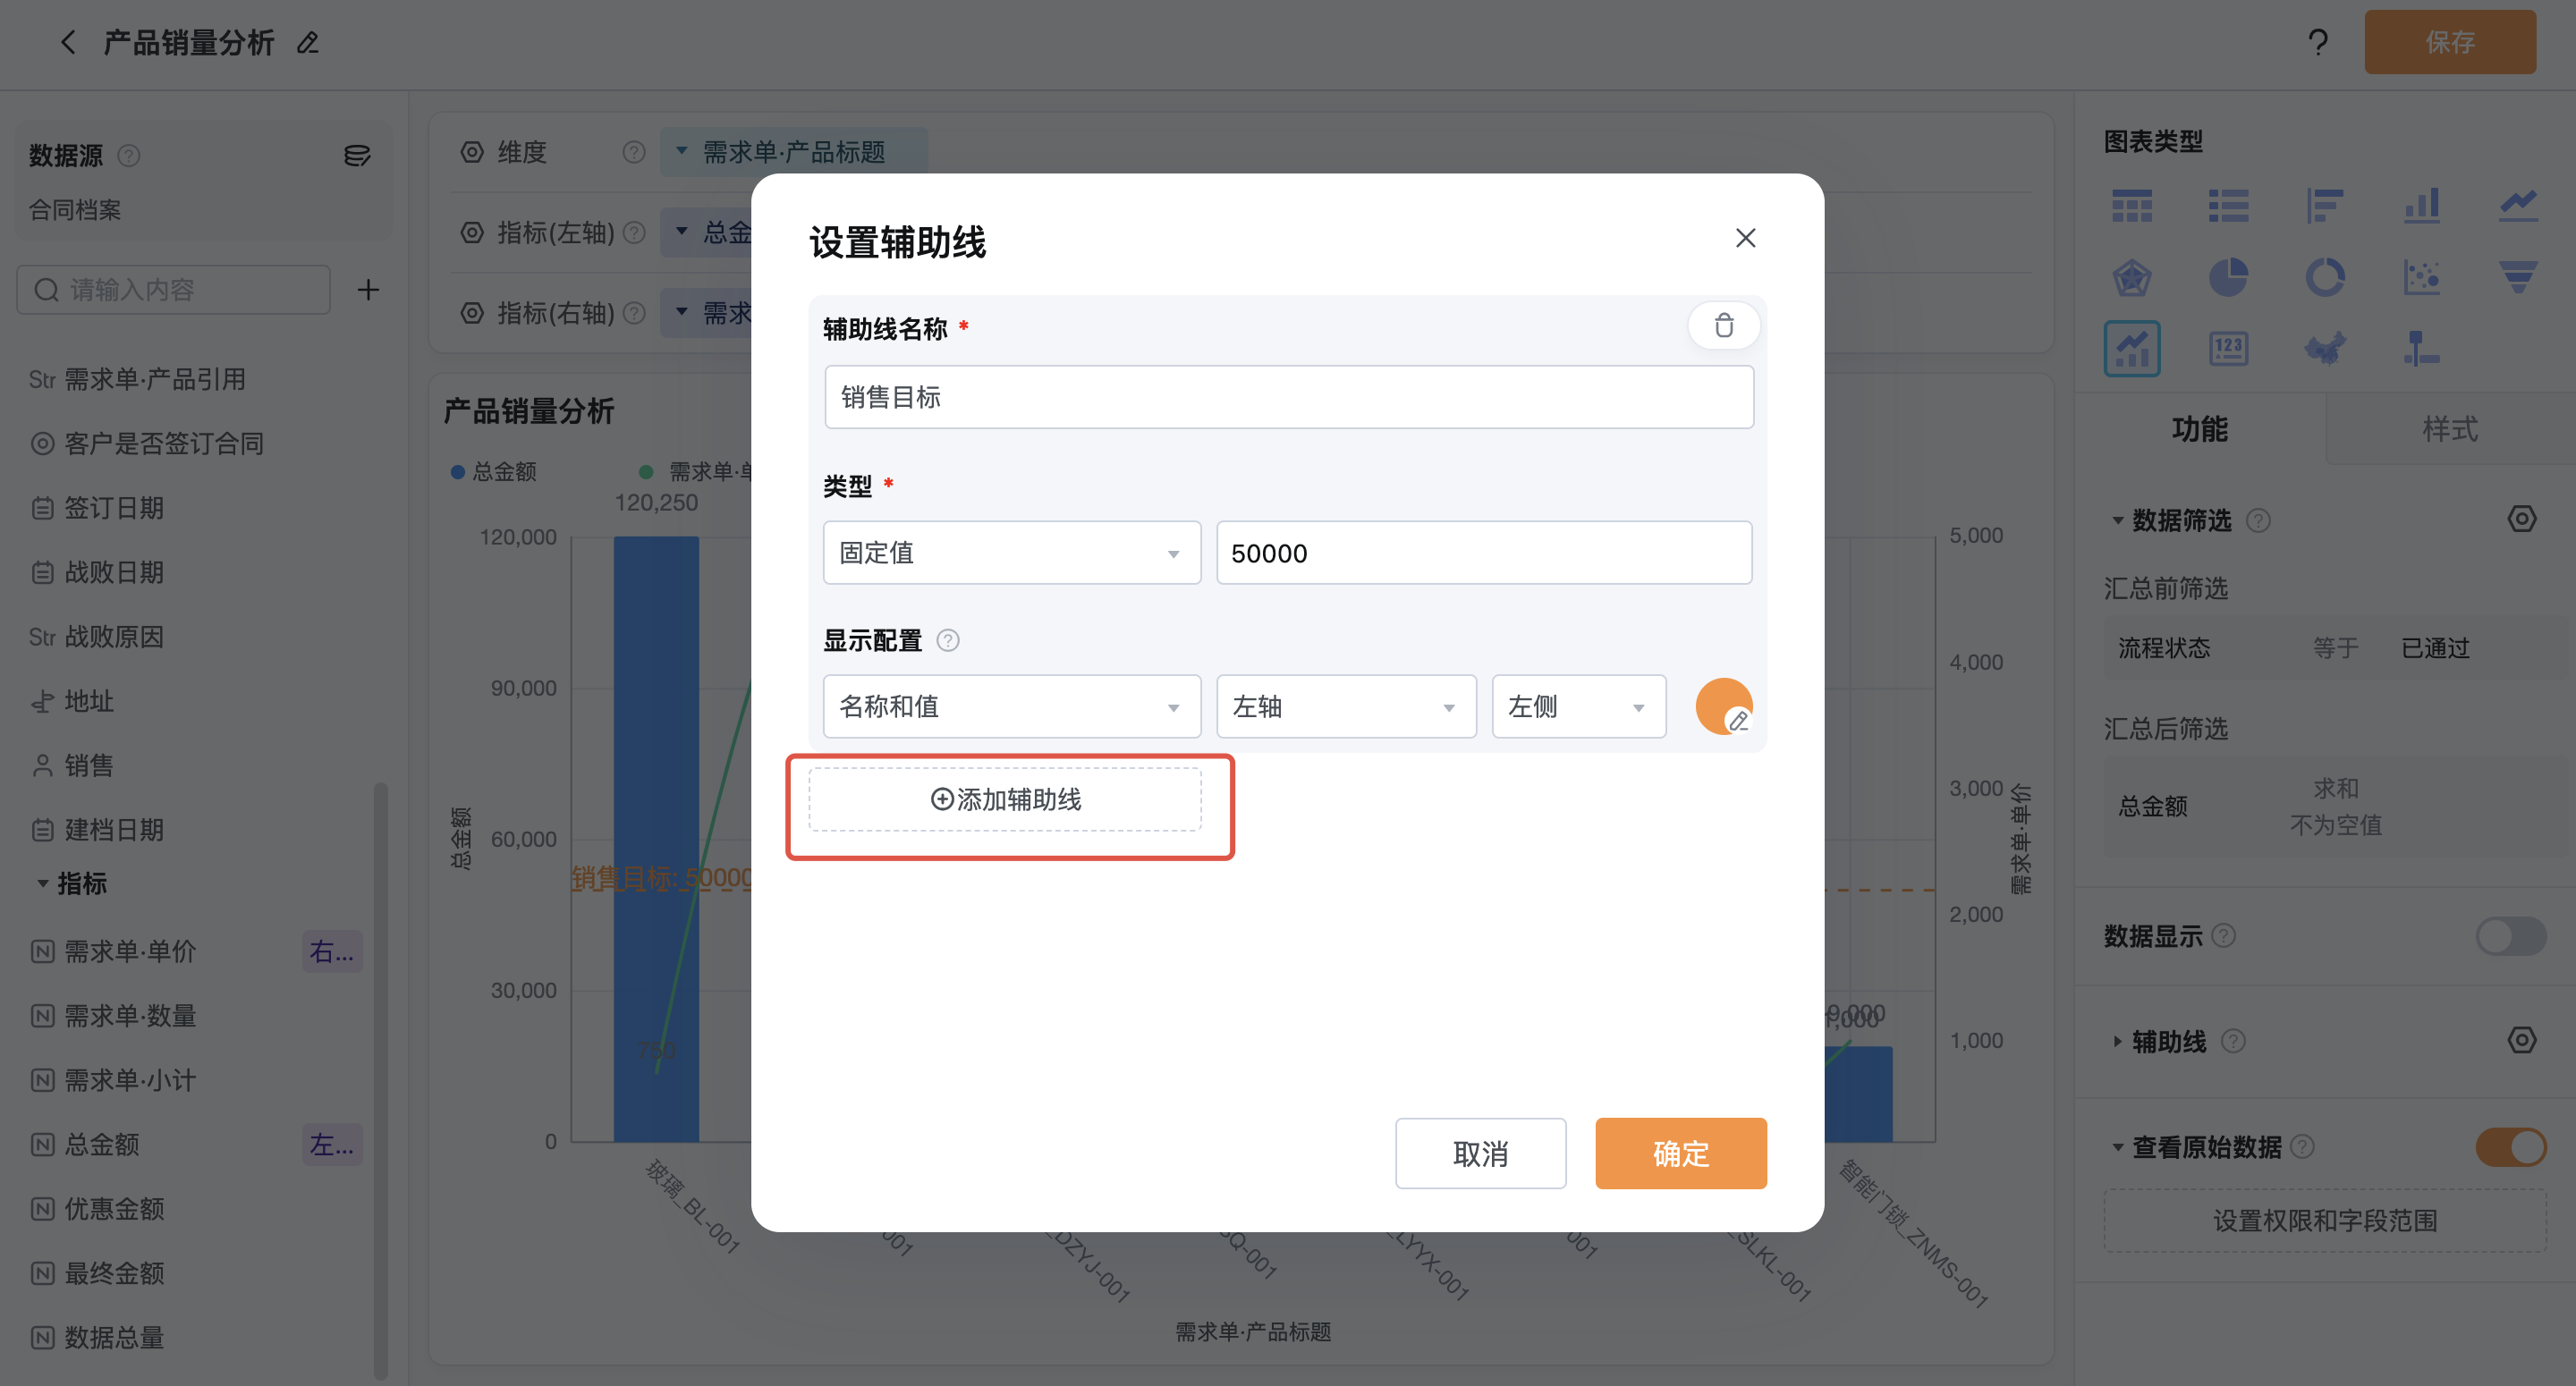Screen dimensions: 2576x1386
Task: Toggle the 数据显示 switch
Action: (2510, 936)
